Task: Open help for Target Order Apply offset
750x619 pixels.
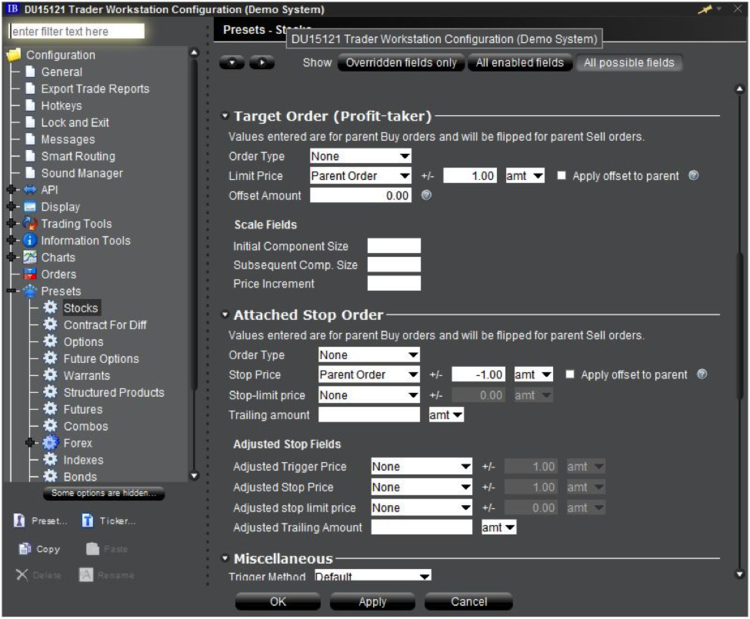Action: [x=693, y=176]
